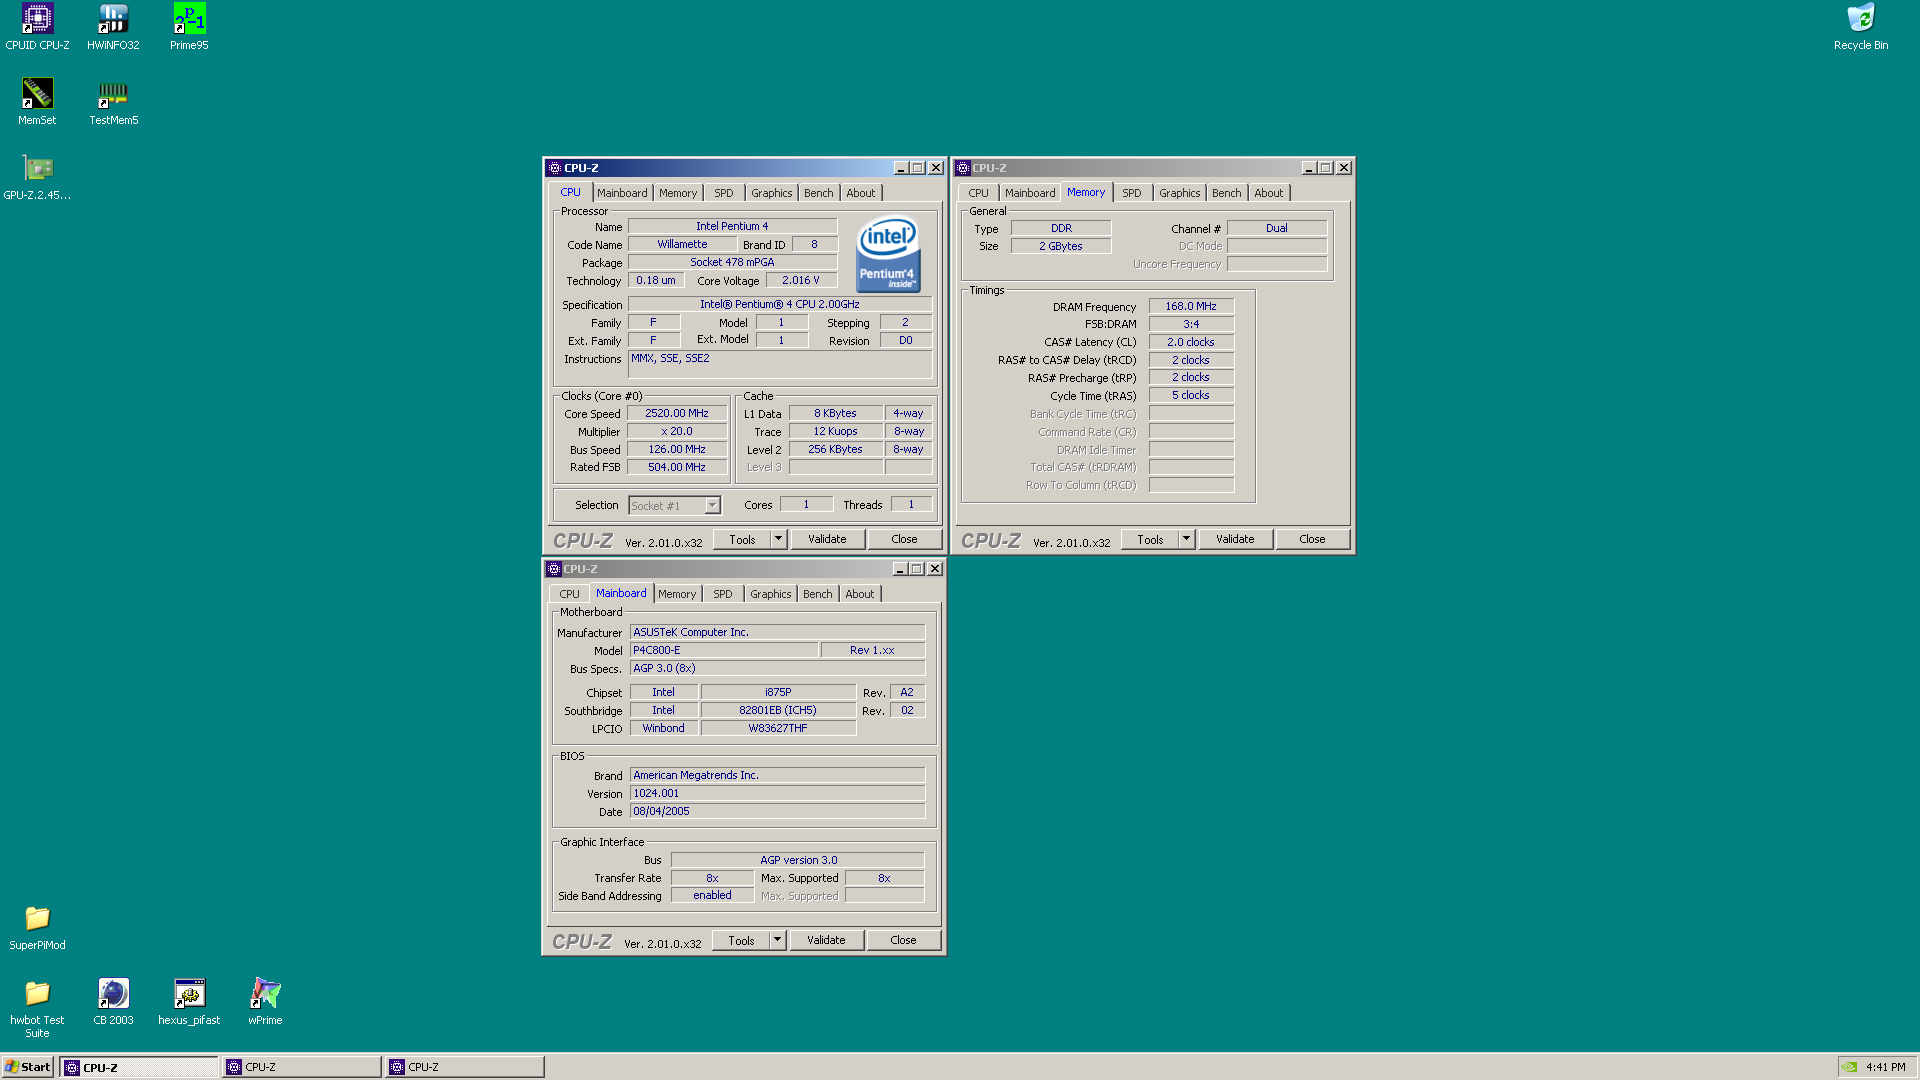Click Validate in the Memory window
This screenshot has height=1080, width=1920.
(1235, 539)
